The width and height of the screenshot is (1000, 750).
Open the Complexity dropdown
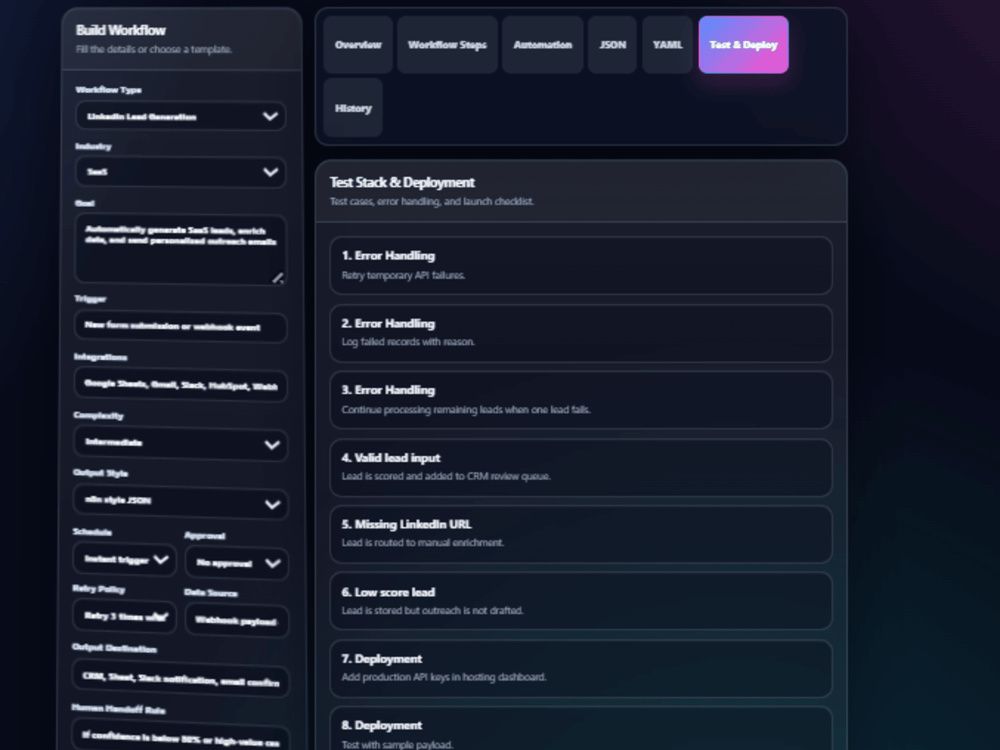[180, 443]
